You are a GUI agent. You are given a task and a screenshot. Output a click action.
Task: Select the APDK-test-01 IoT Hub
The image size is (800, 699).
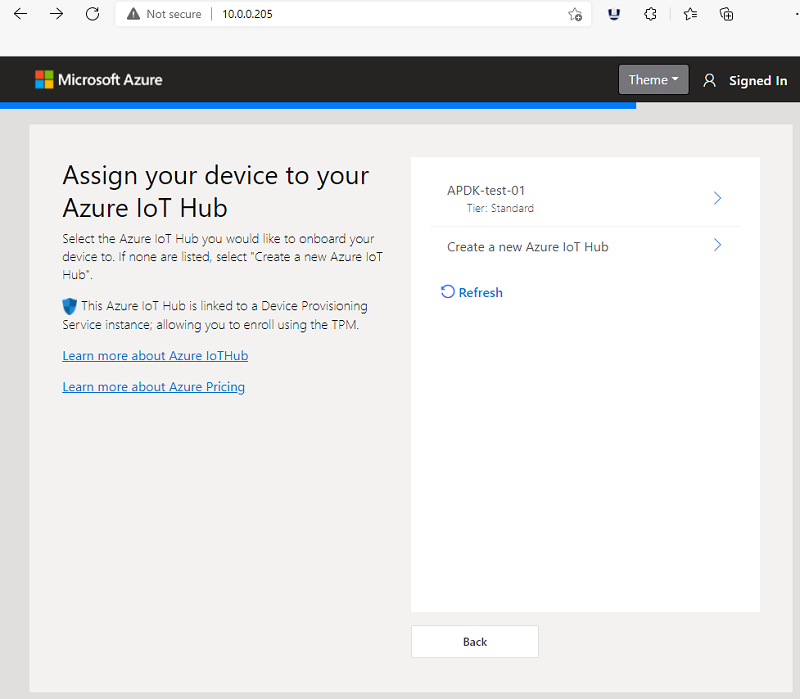585,198
